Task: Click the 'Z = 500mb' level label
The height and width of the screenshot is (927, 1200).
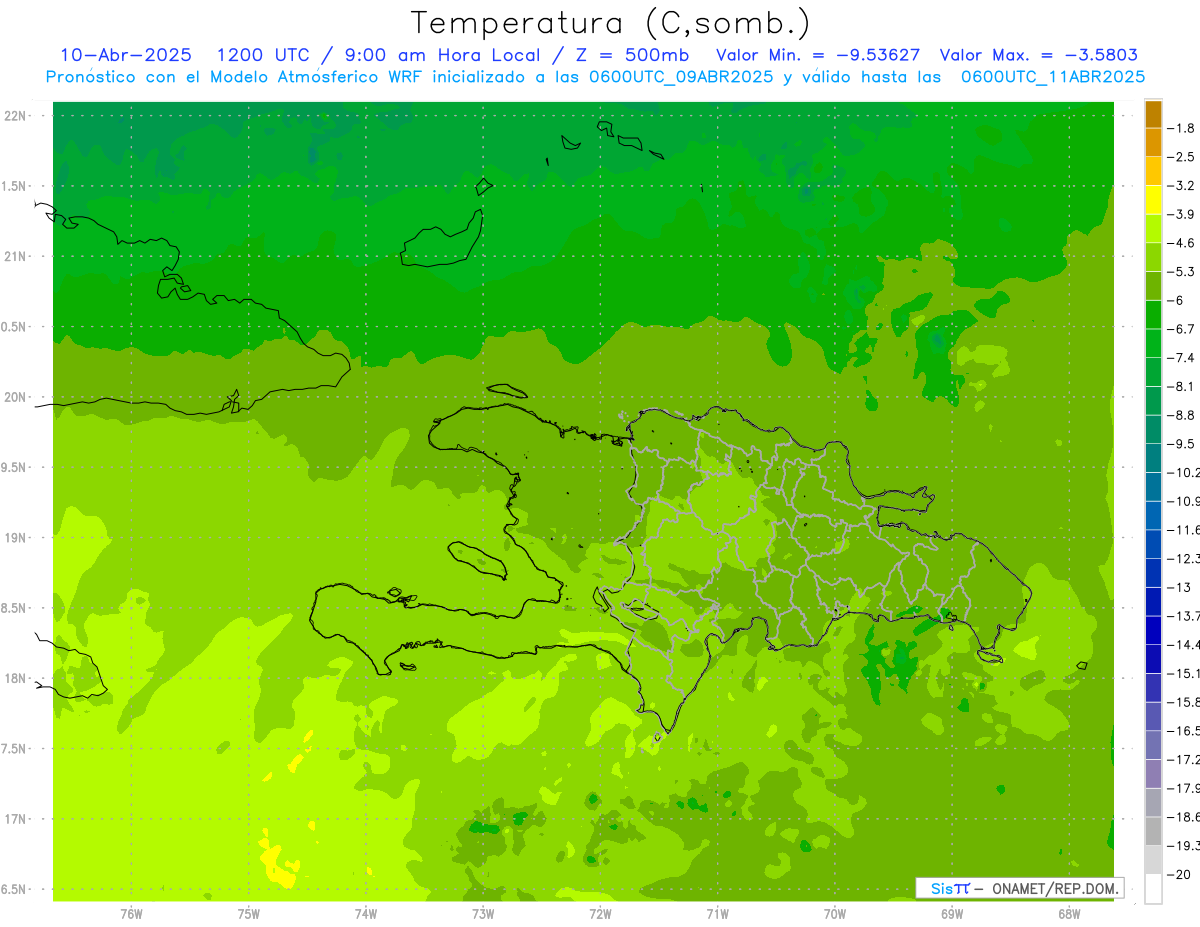Action: pos(632,55)
